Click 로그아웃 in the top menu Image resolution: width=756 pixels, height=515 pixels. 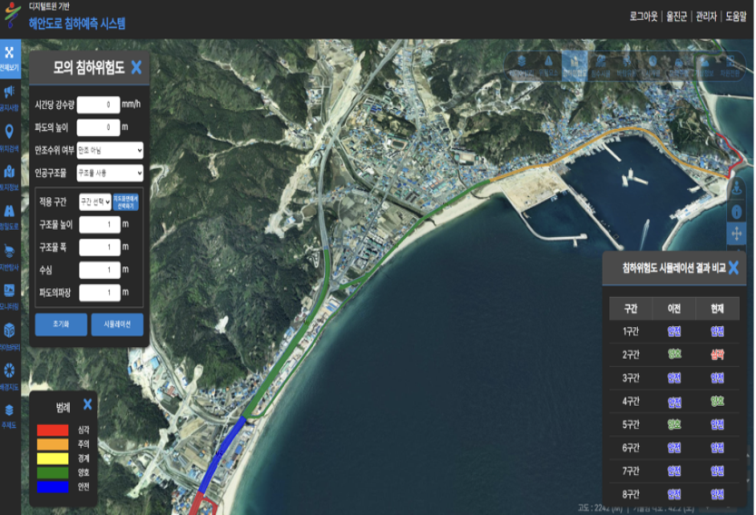click(x=645, y=17)
